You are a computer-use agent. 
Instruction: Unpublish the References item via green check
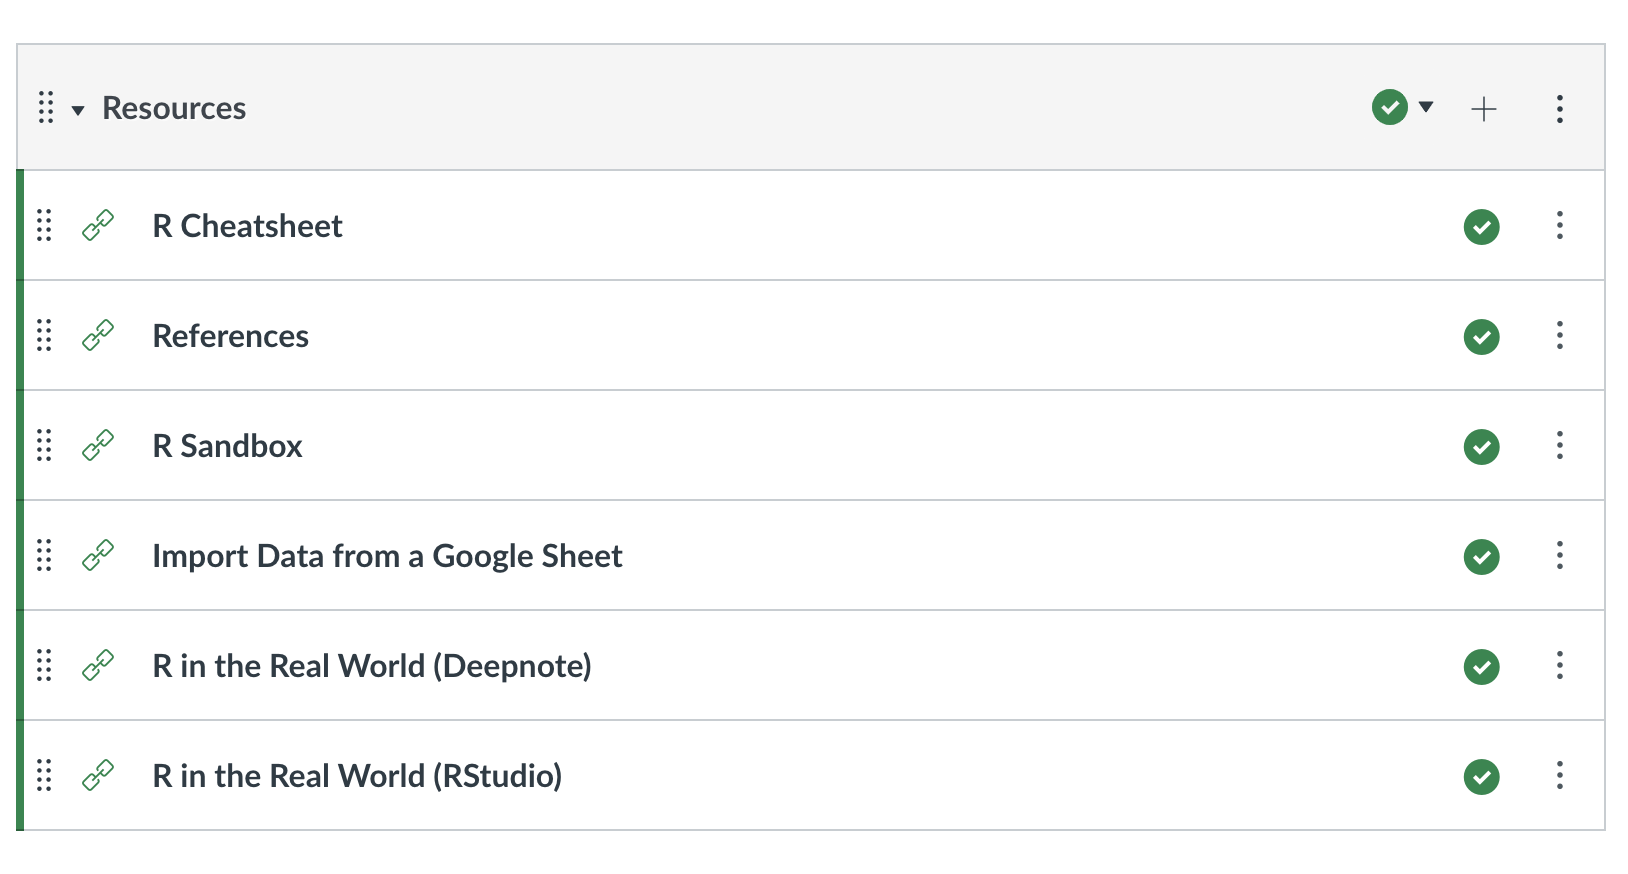[1481, 336]
